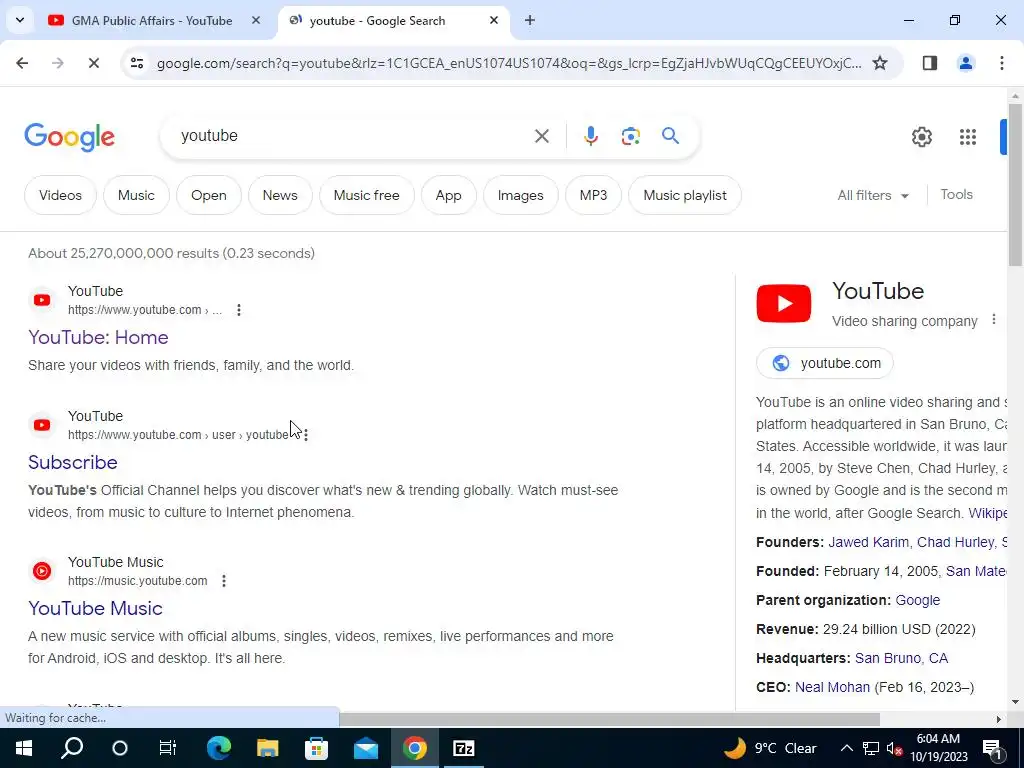Close the GMA Public Affairs tab
This screenshot has height=768, width=1024.
tap(256, 20)
